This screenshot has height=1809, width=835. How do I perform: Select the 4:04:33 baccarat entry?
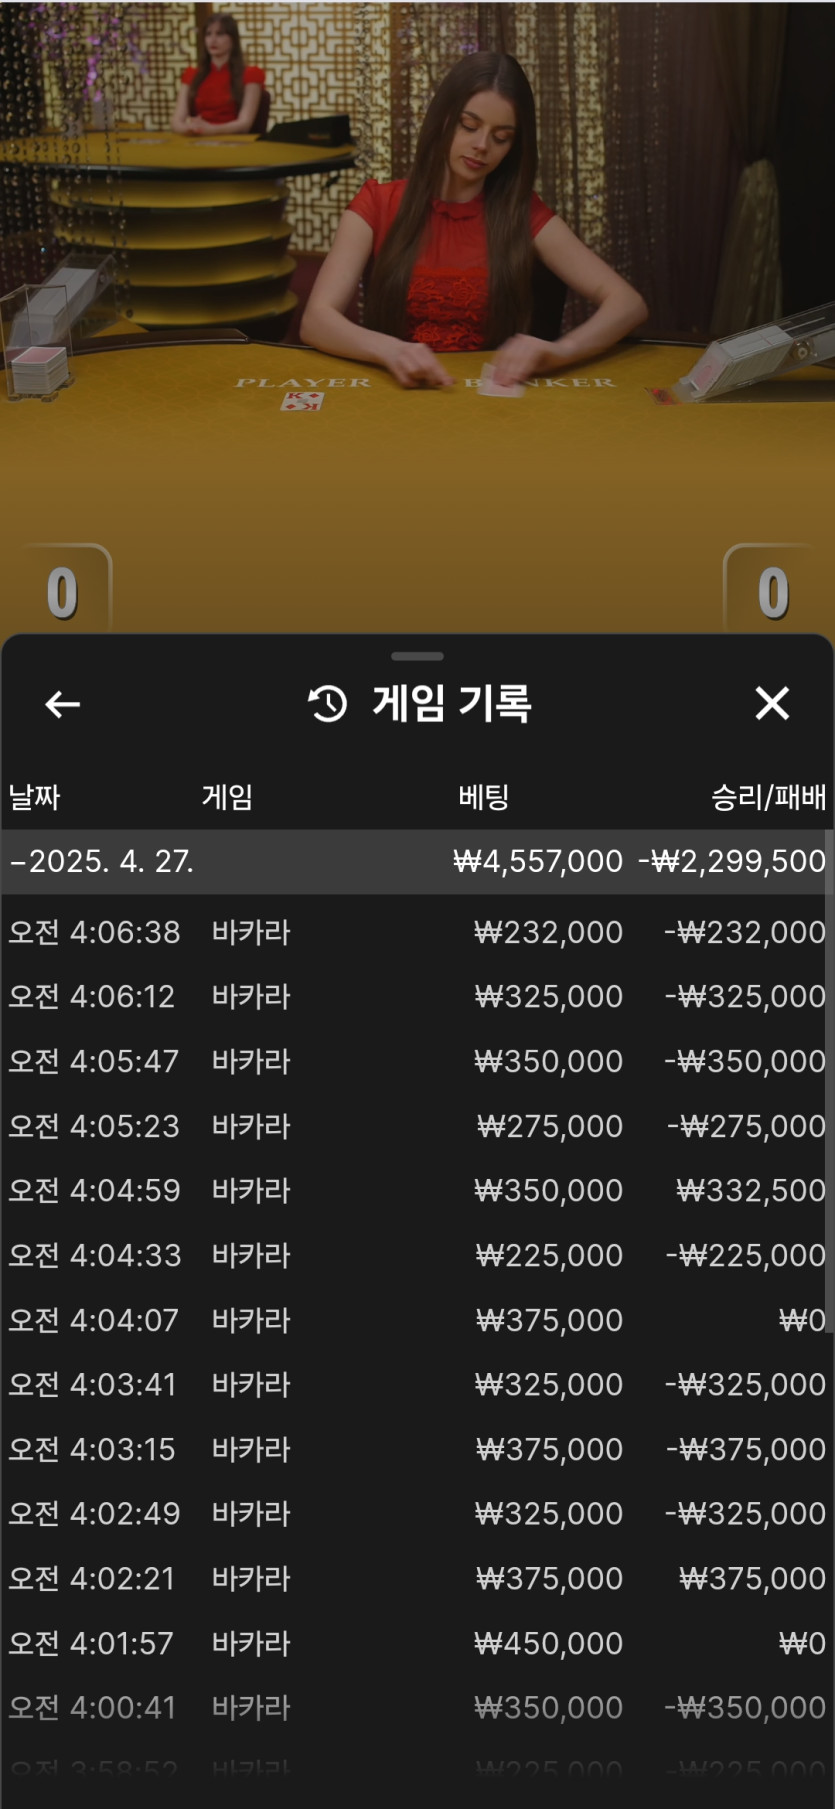click(417, 1255)
